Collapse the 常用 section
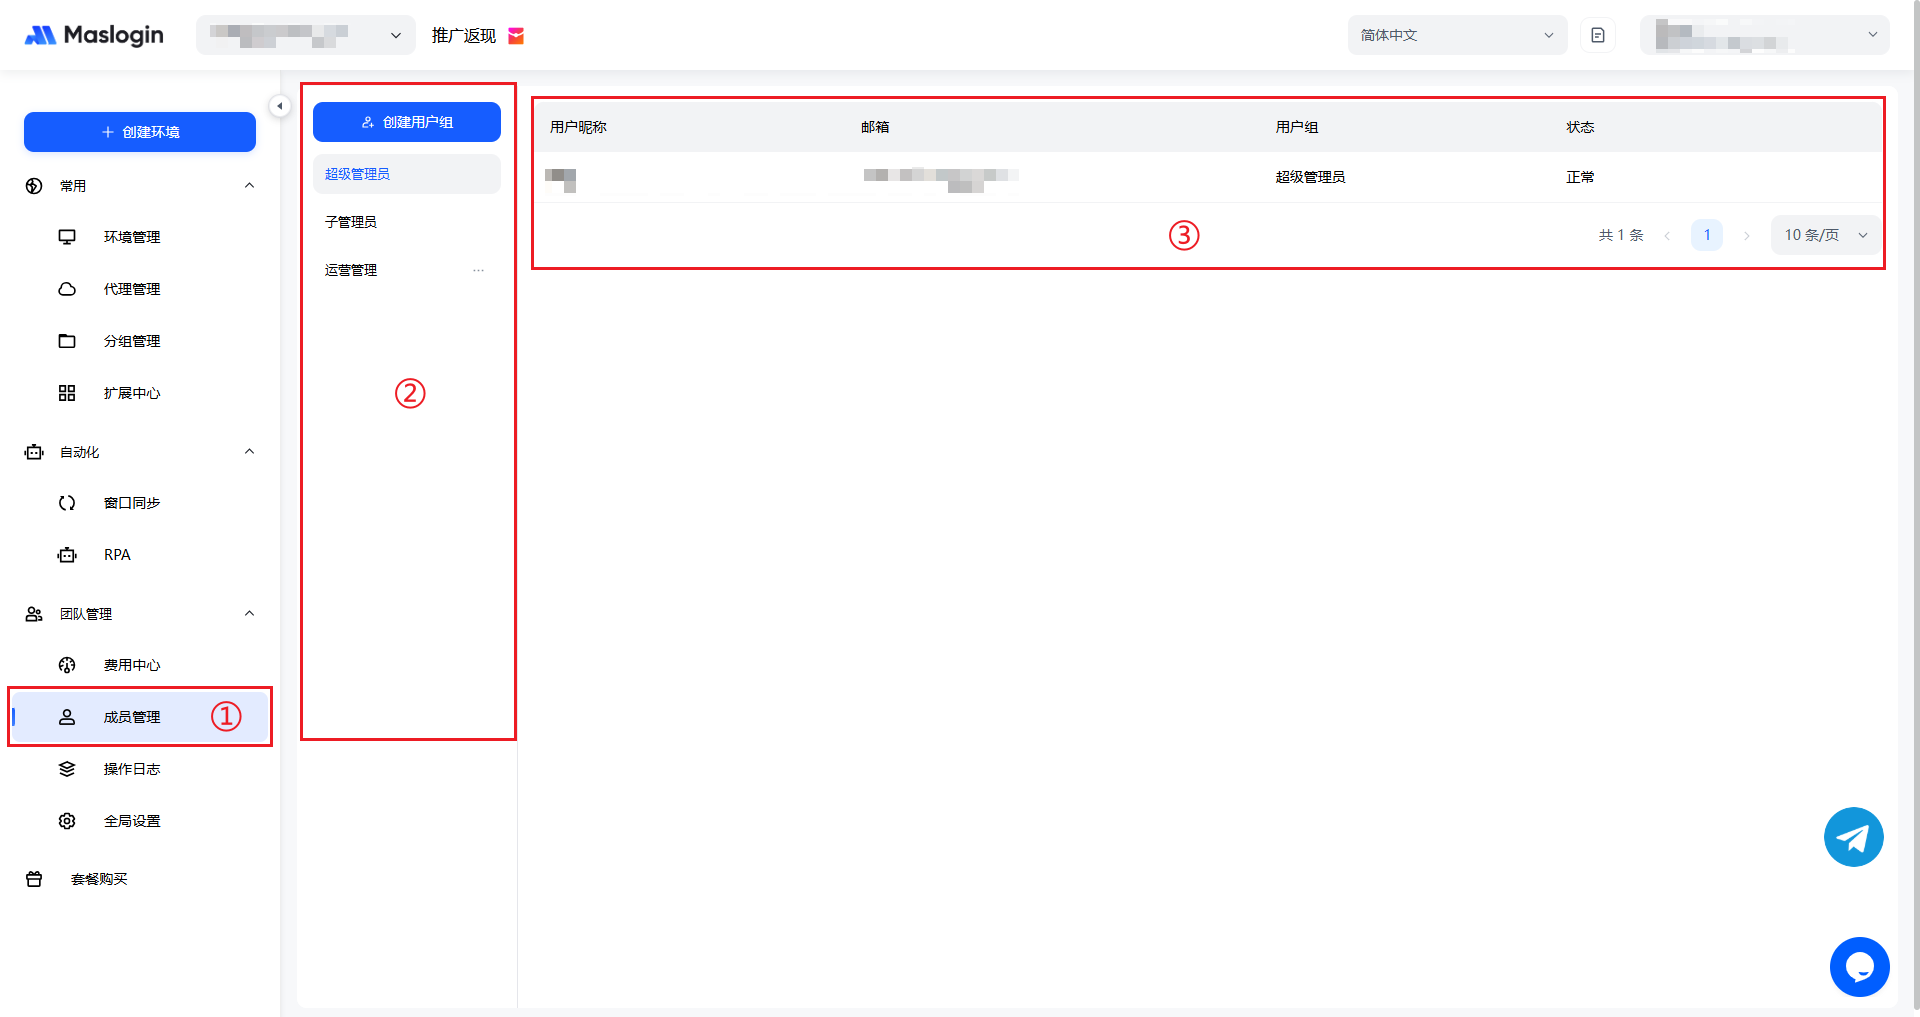Viewport: 1920px width, 1017px height. coord(249,186)
